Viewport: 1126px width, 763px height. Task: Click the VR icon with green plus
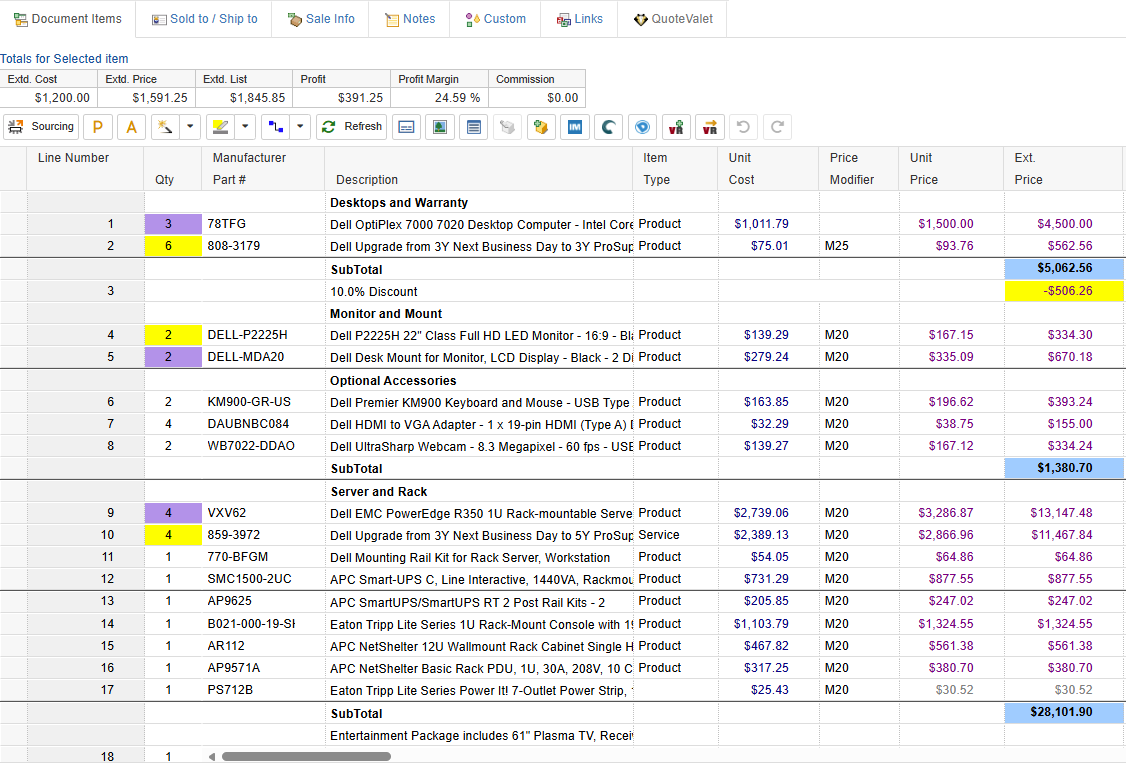pos(677,127)
